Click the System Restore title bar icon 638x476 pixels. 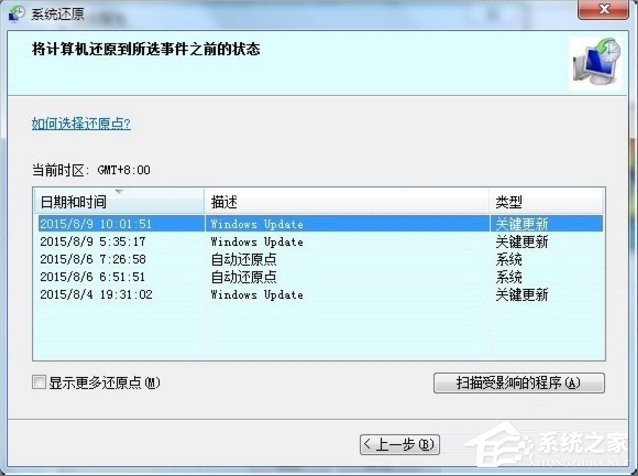click(16, 14)
